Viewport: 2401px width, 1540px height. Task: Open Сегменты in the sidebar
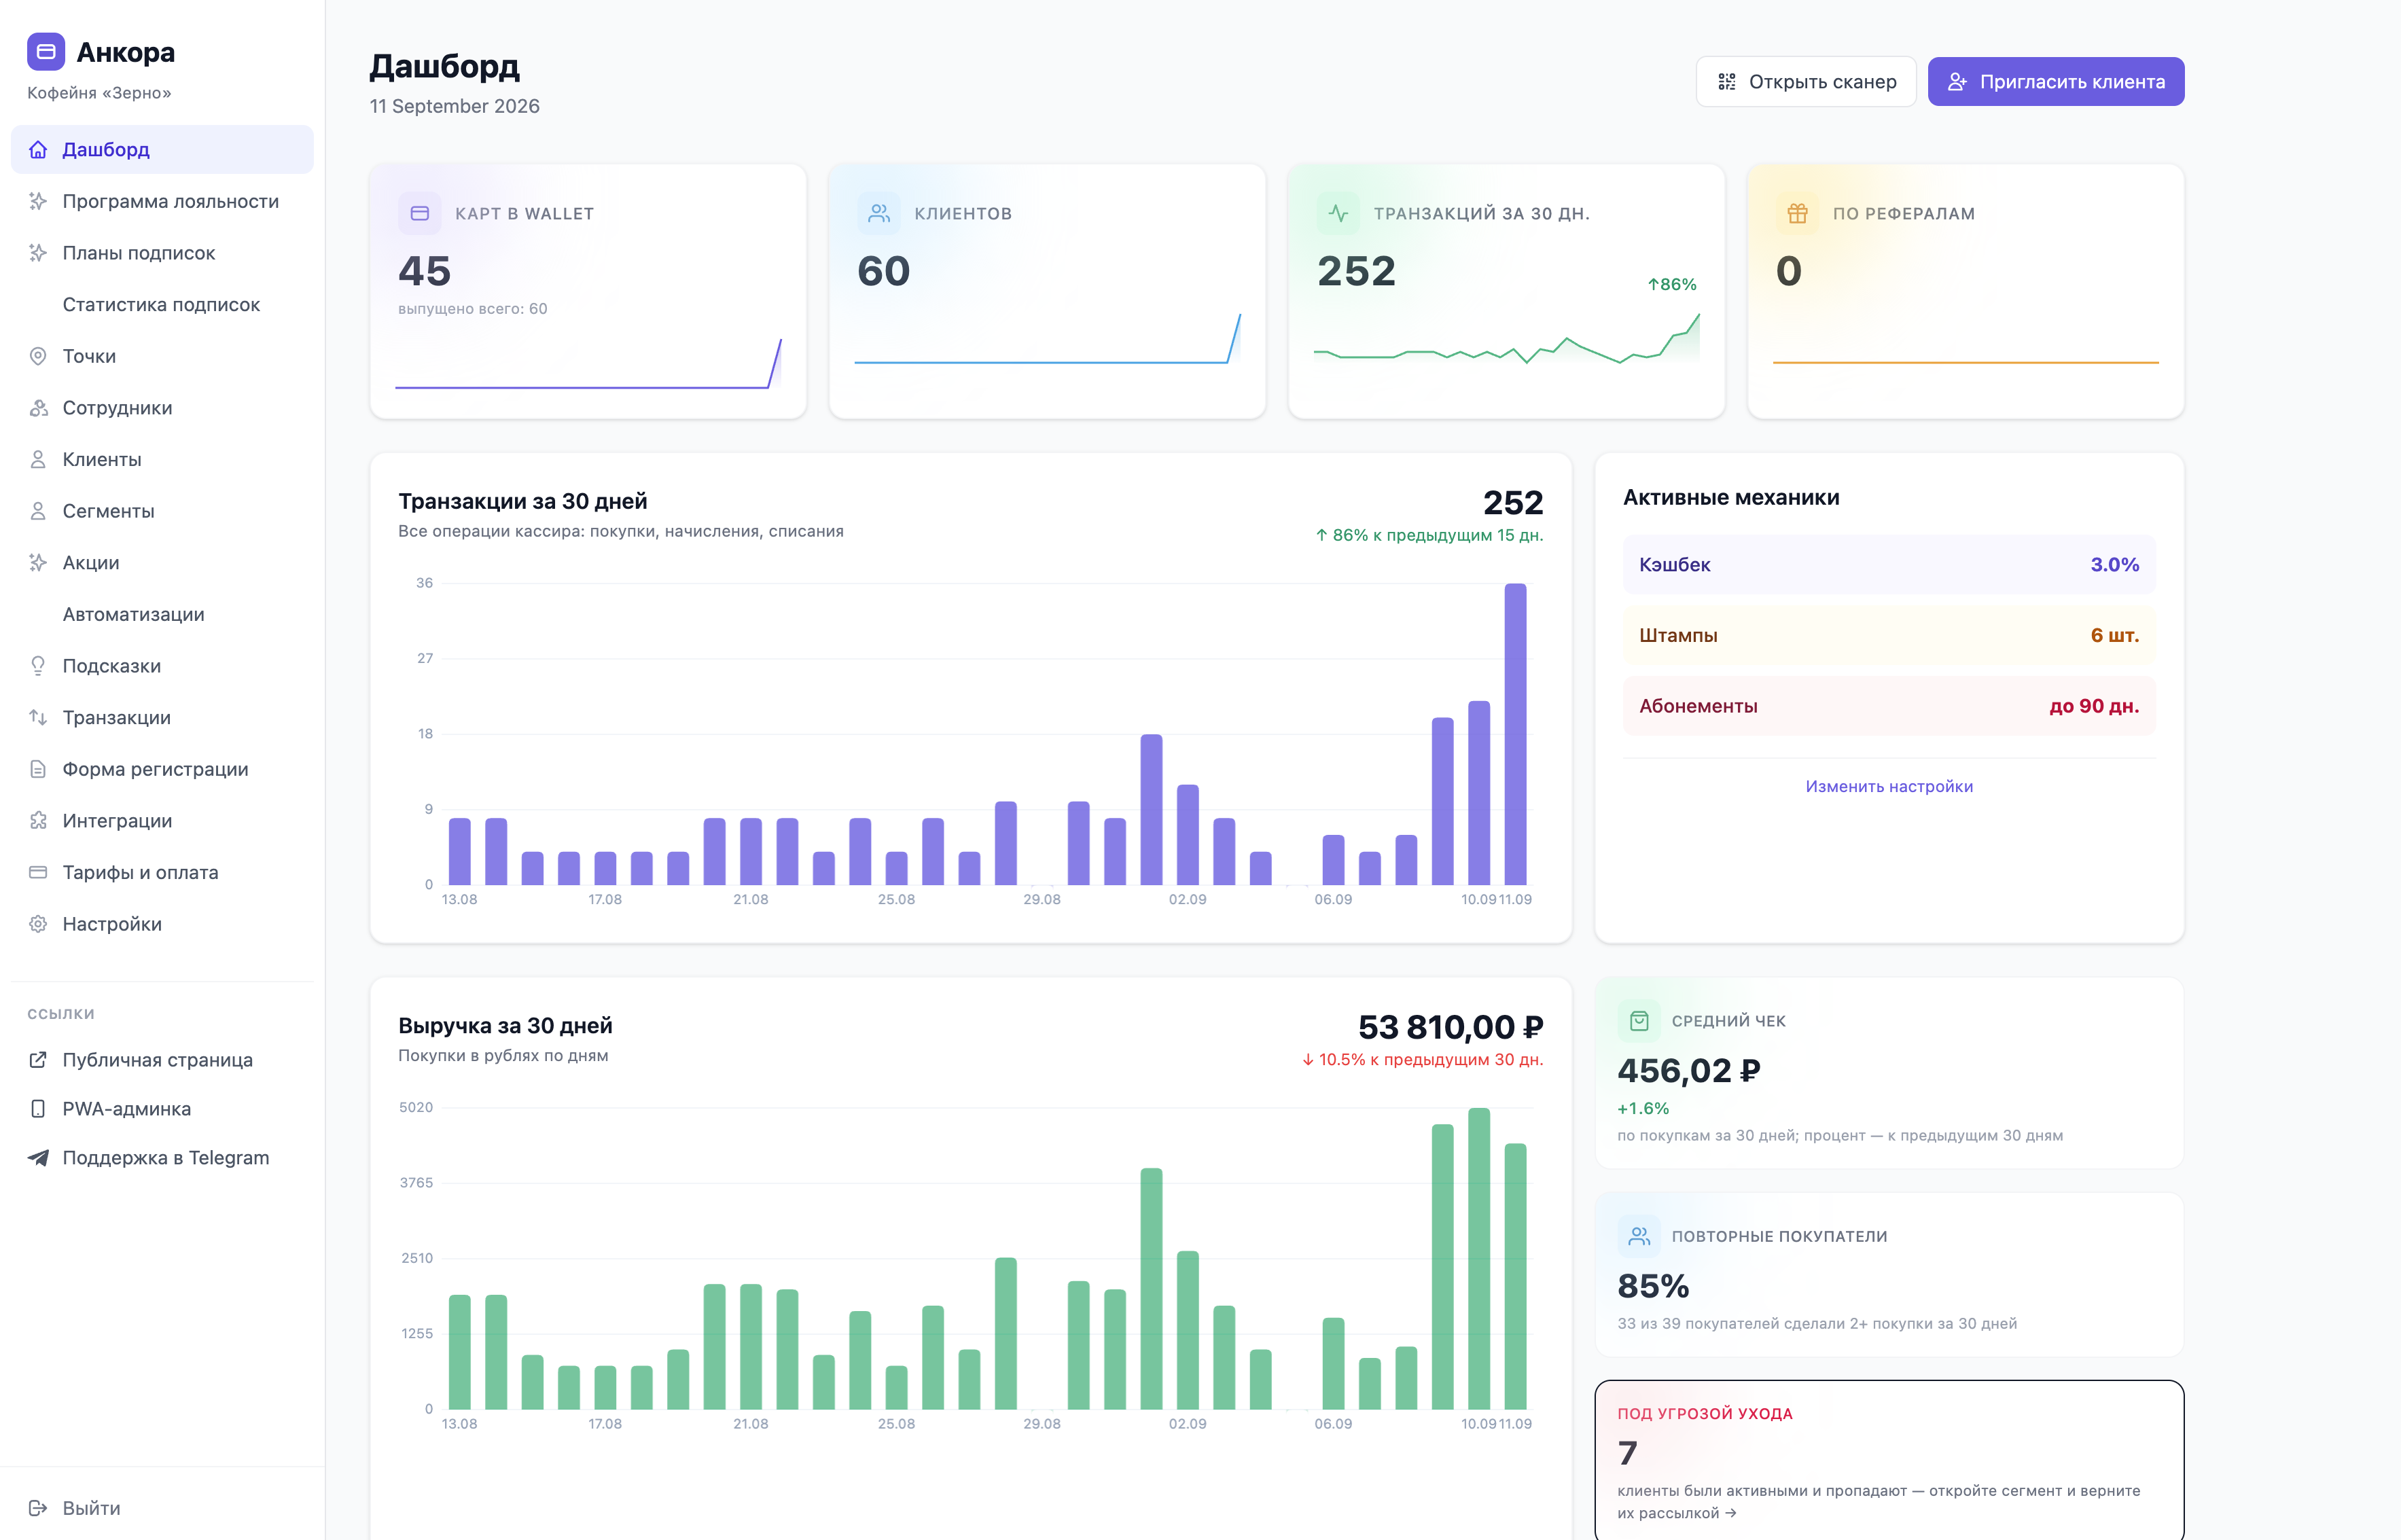162,511
